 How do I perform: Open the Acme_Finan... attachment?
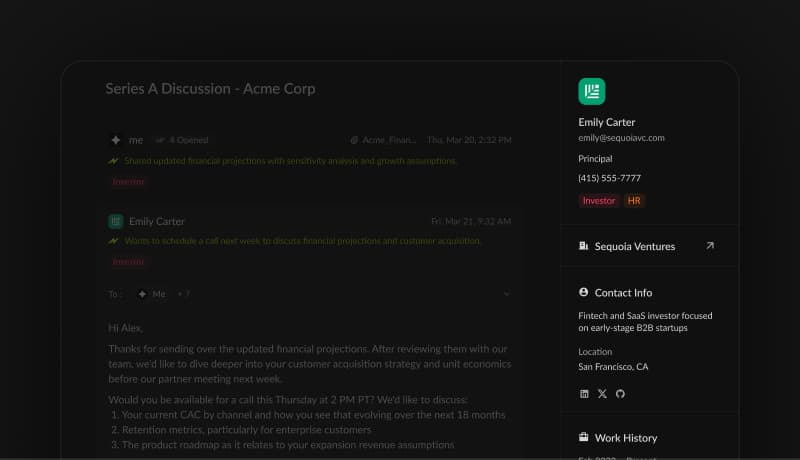pyautogui.click(x=383, y=140)
